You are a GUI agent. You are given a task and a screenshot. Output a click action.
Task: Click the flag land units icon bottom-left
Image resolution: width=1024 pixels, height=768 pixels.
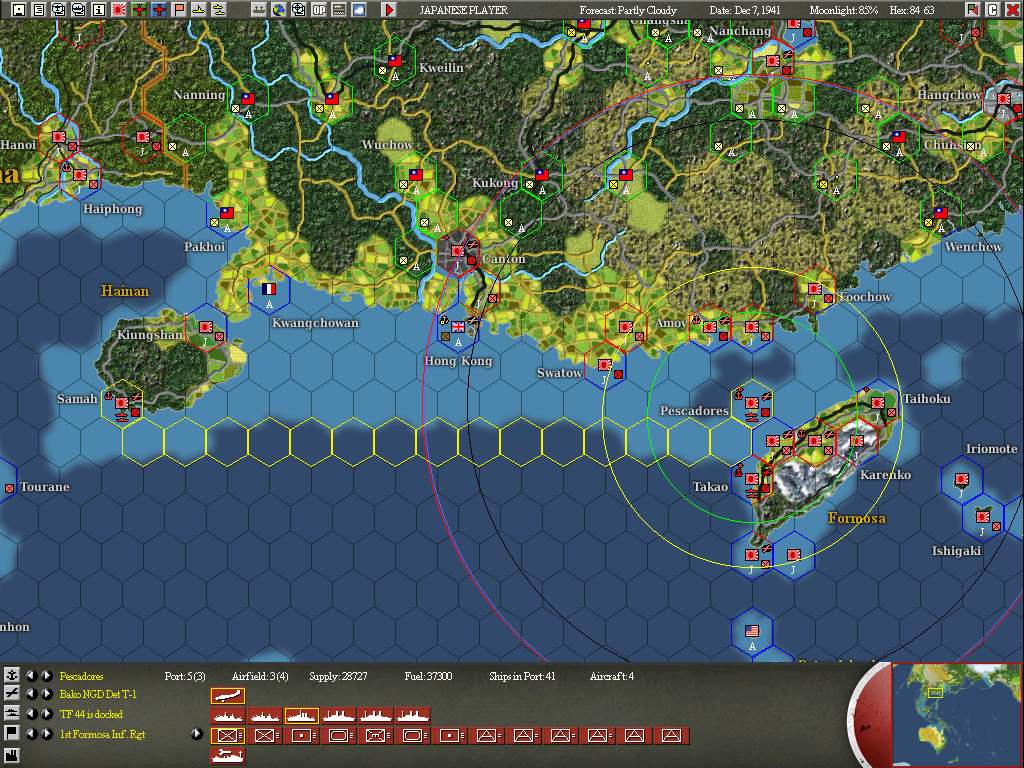click(12, 733)
